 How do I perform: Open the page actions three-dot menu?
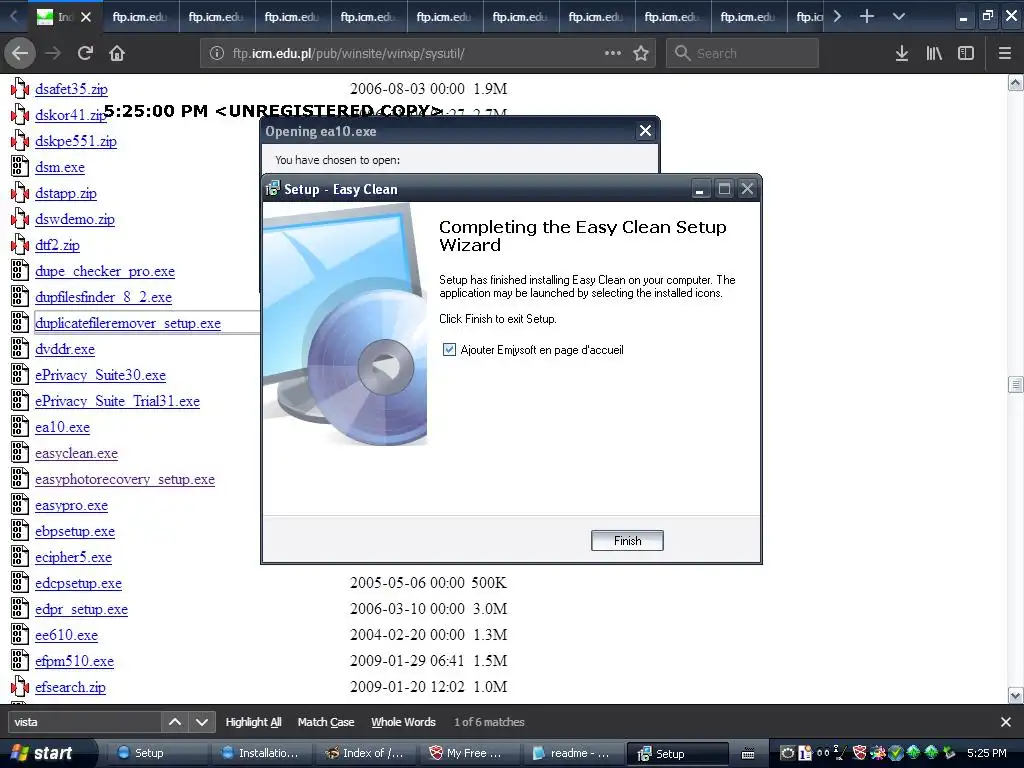613,53
